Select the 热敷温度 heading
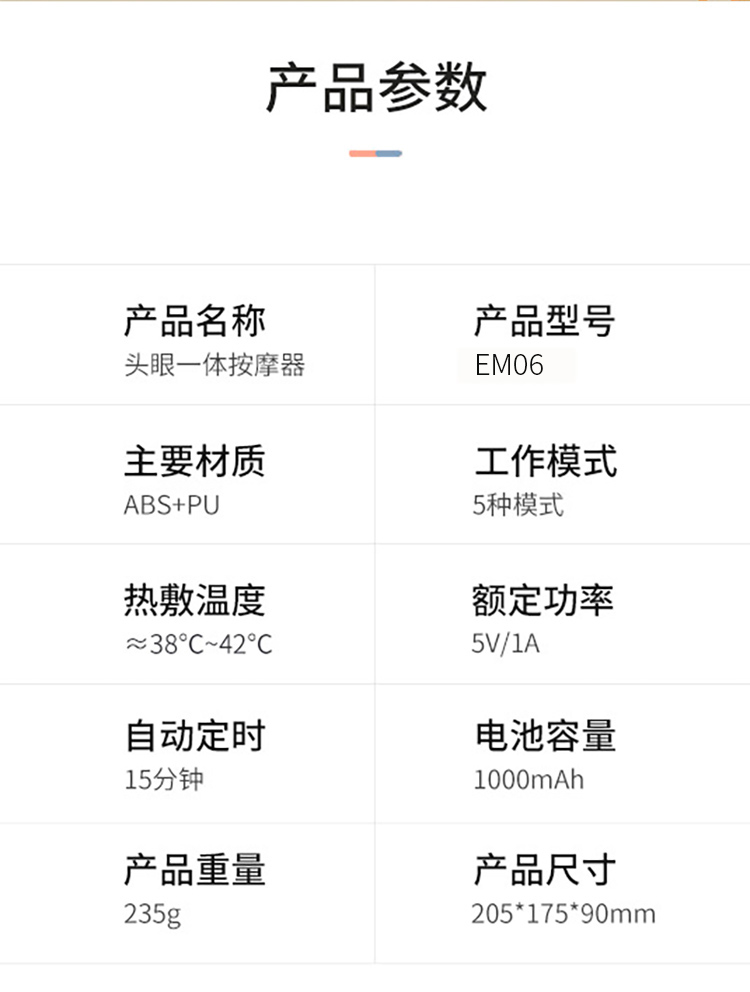 (x=195, y=600)
